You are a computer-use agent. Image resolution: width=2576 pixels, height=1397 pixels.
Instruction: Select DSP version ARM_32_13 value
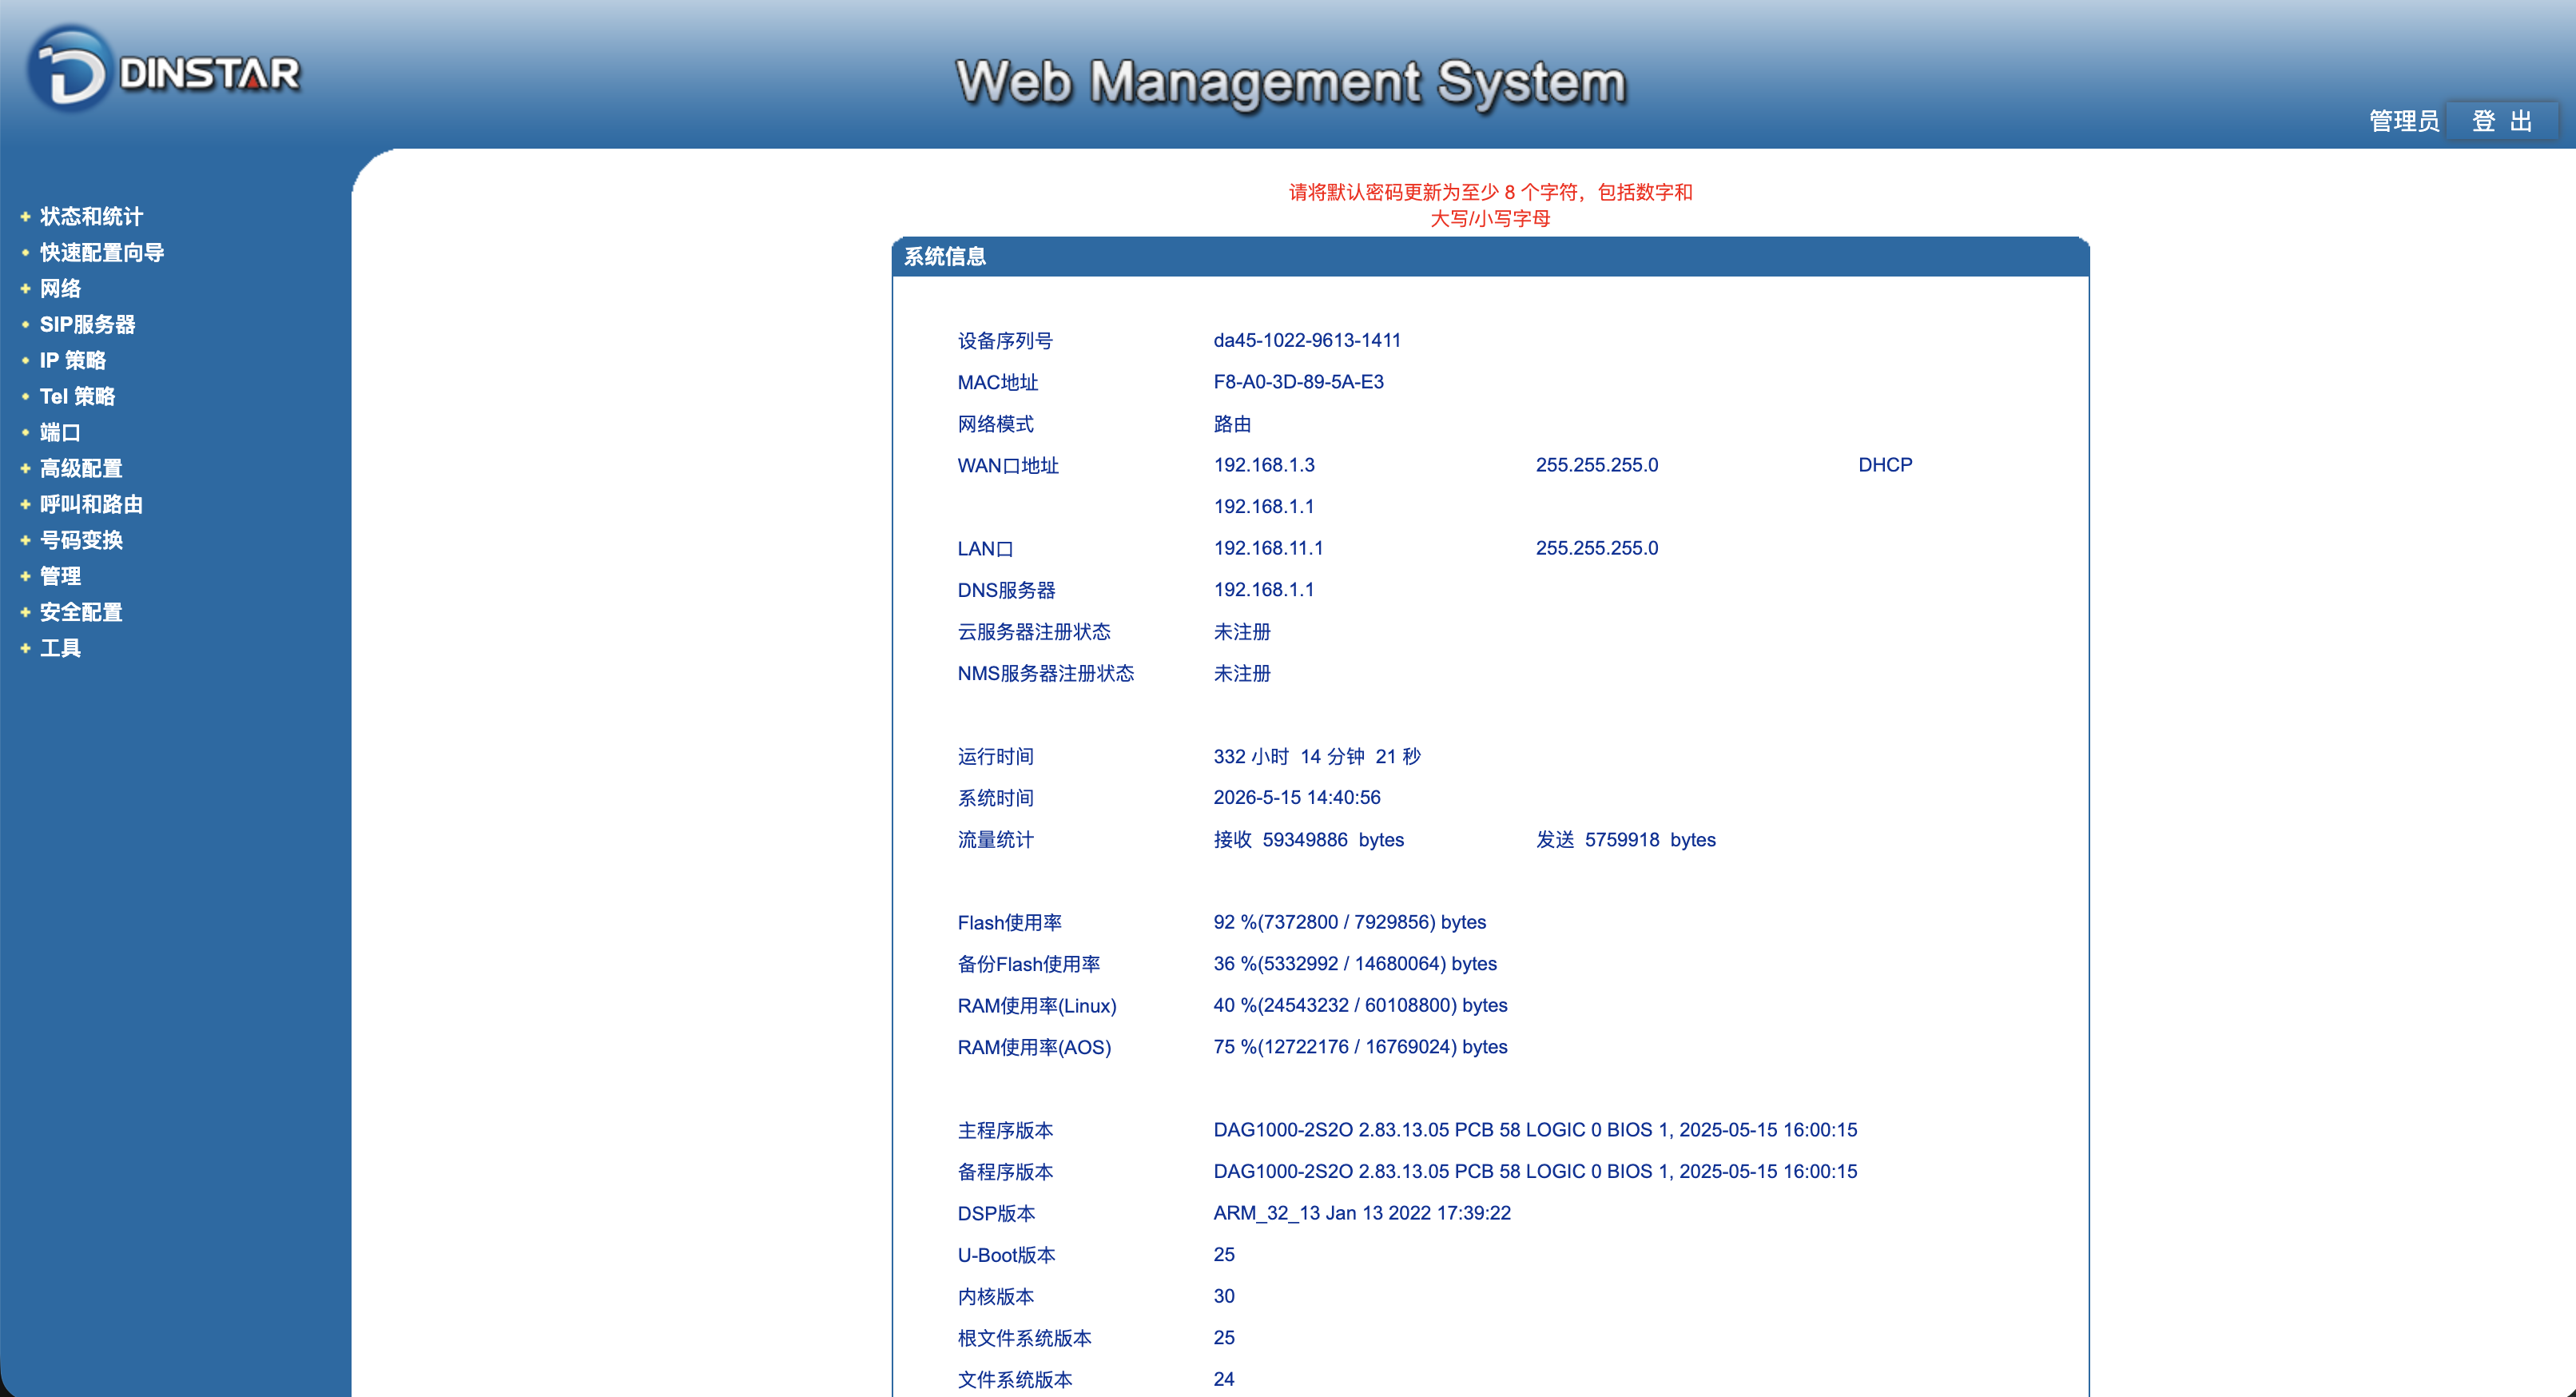pyautogui.click(x=1362, y=1213)
